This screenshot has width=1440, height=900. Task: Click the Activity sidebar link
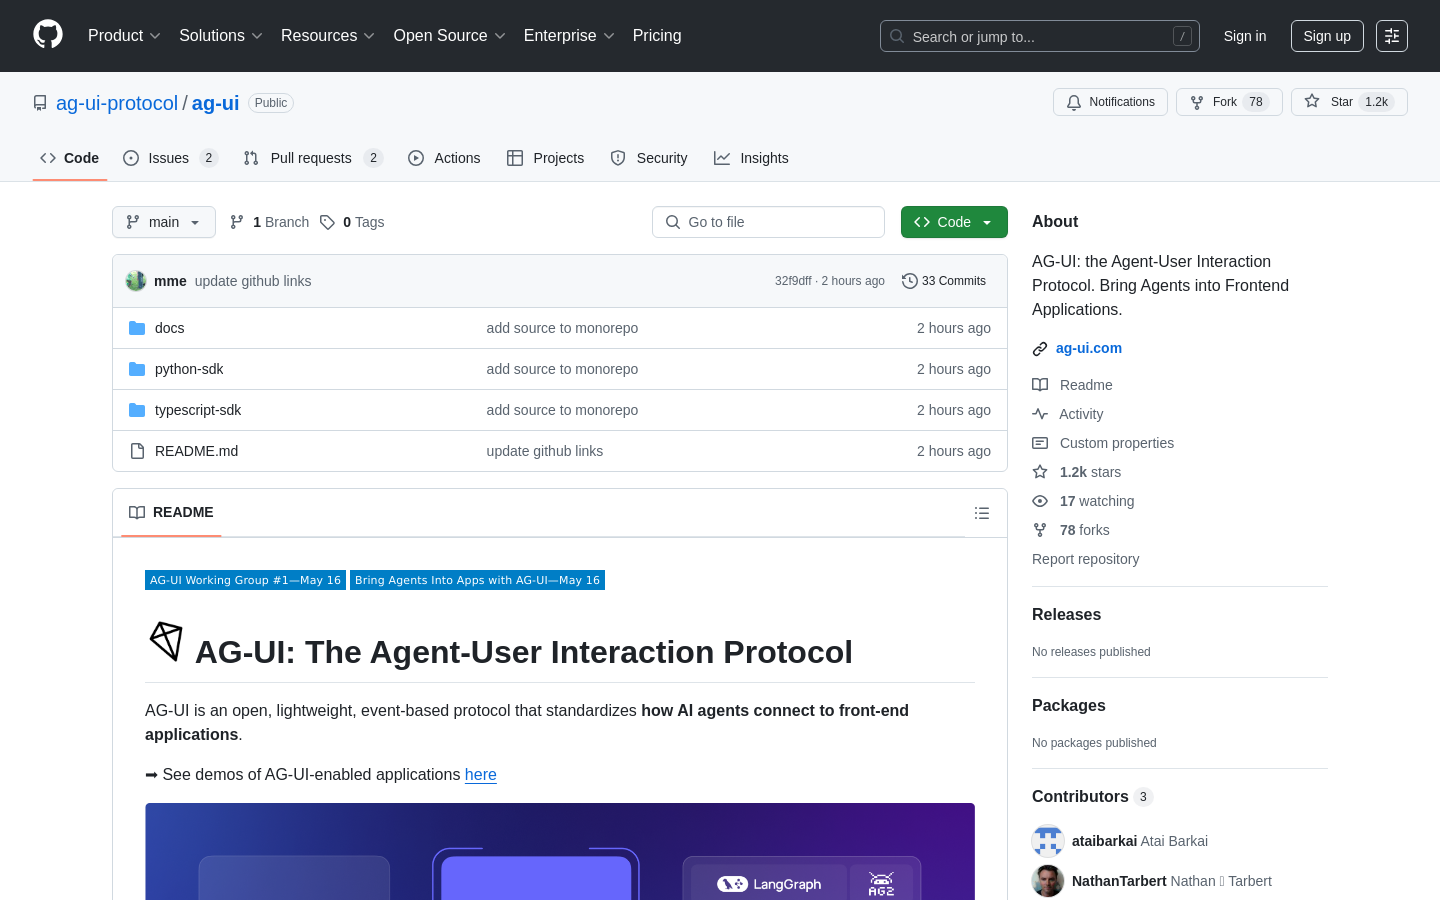pos(1068,414)
